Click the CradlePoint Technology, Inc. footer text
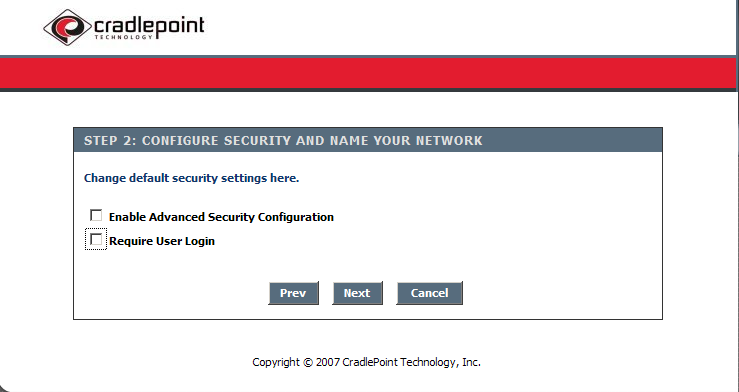This screenshot has width=739, height=392. pyautogui.click(x=411, y=362)
